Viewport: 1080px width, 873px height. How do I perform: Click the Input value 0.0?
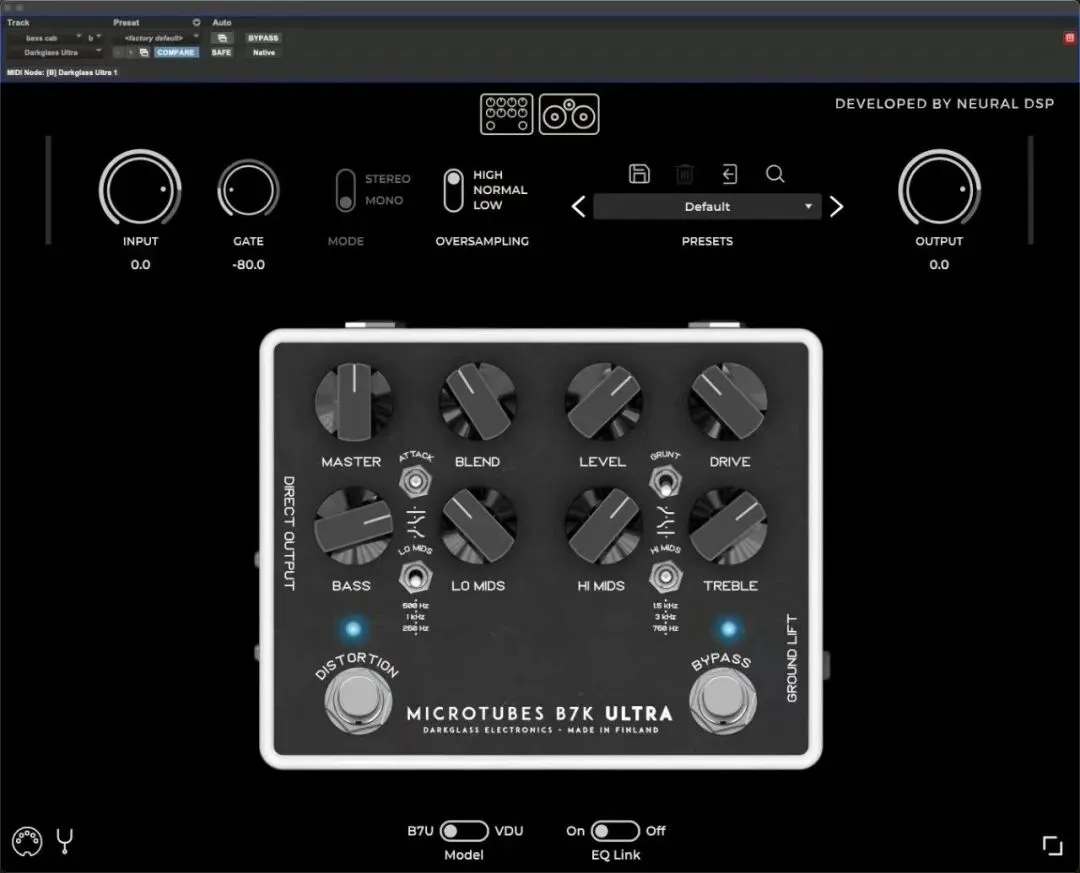[141, 265]
